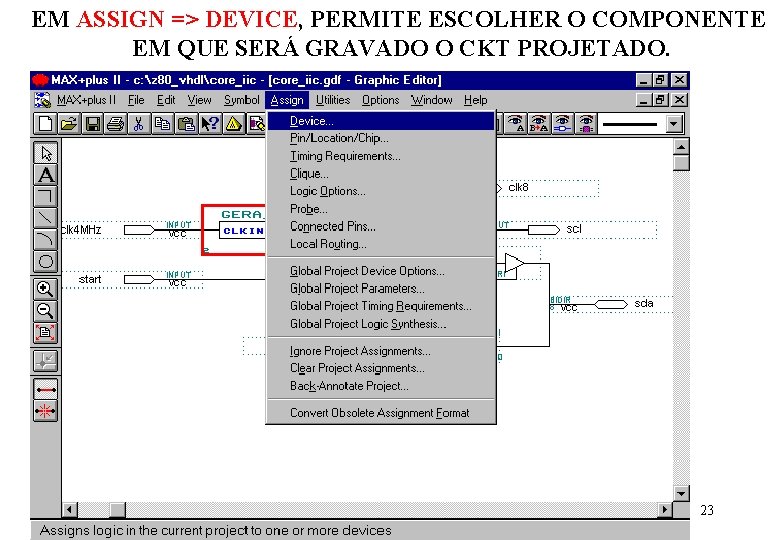Click the horizontal scrollbar right arrow
Image resolution: width=780 pixels, height=540 pixels.
click(665, 510)
